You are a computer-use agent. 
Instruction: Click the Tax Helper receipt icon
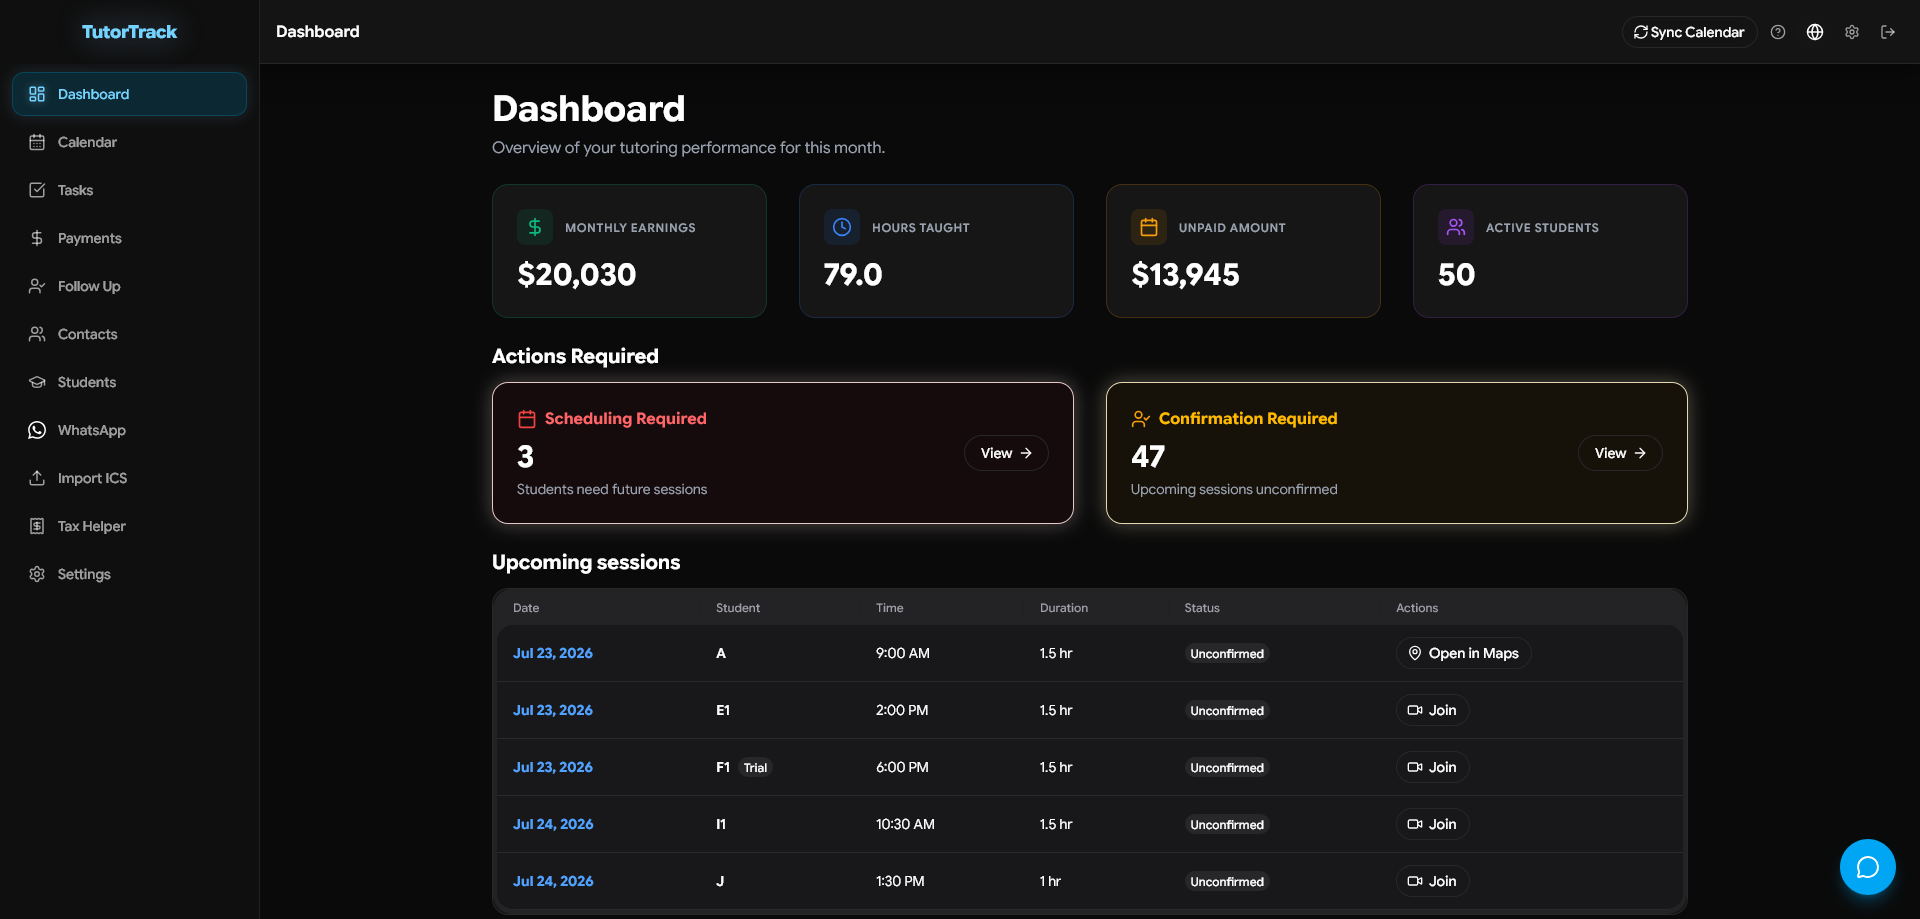coord(37,526)
